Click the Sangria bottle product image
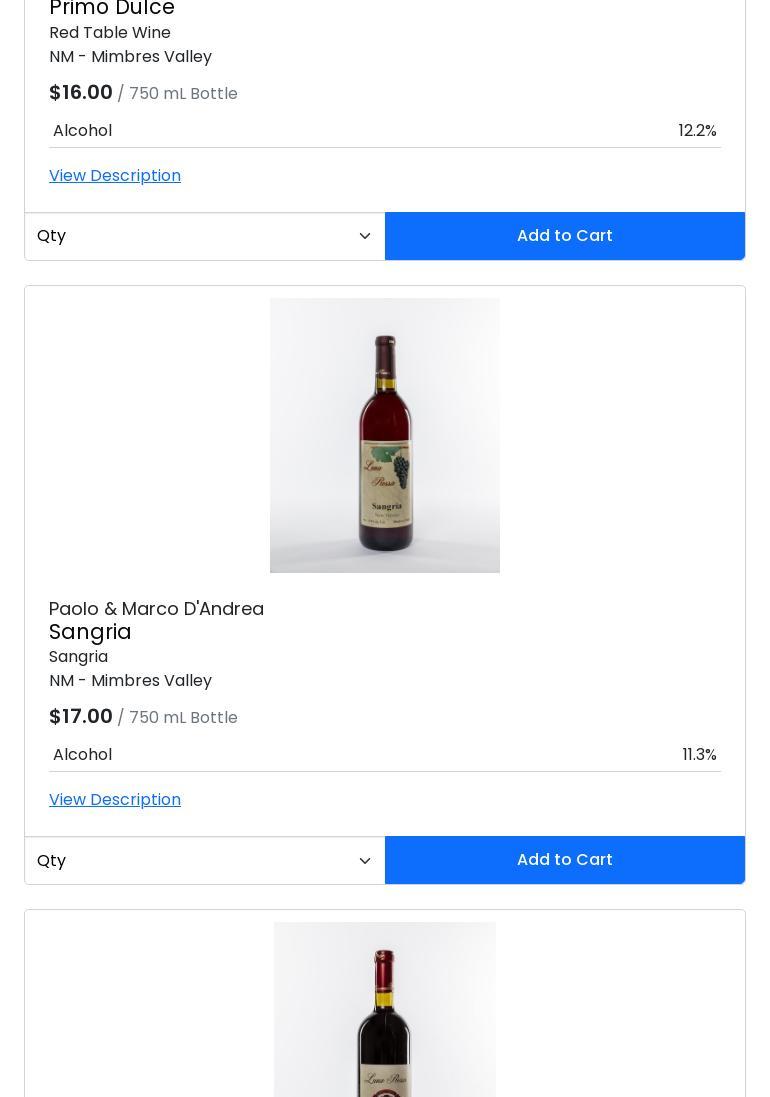The image size is (770, 1097). click(385, 435)
